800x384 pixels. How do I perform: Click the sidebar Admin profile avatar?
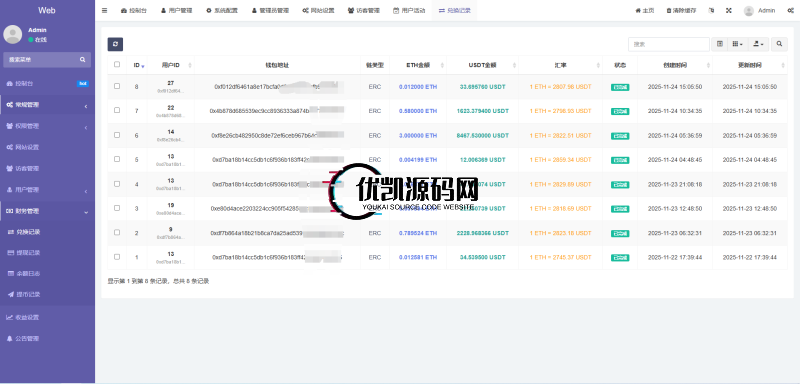(13, 34)
